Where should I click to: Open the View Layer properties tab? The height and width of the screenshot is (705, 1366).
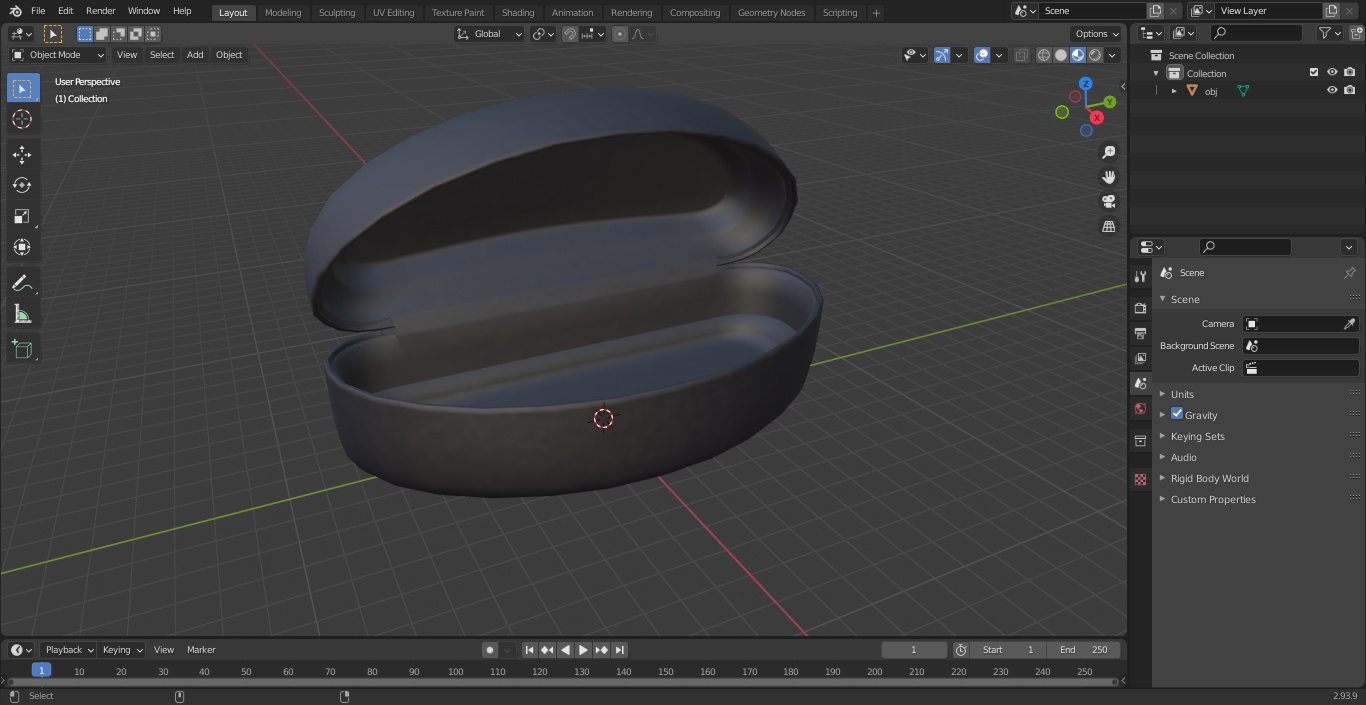pyautogui.click(x=1140, y=359)
